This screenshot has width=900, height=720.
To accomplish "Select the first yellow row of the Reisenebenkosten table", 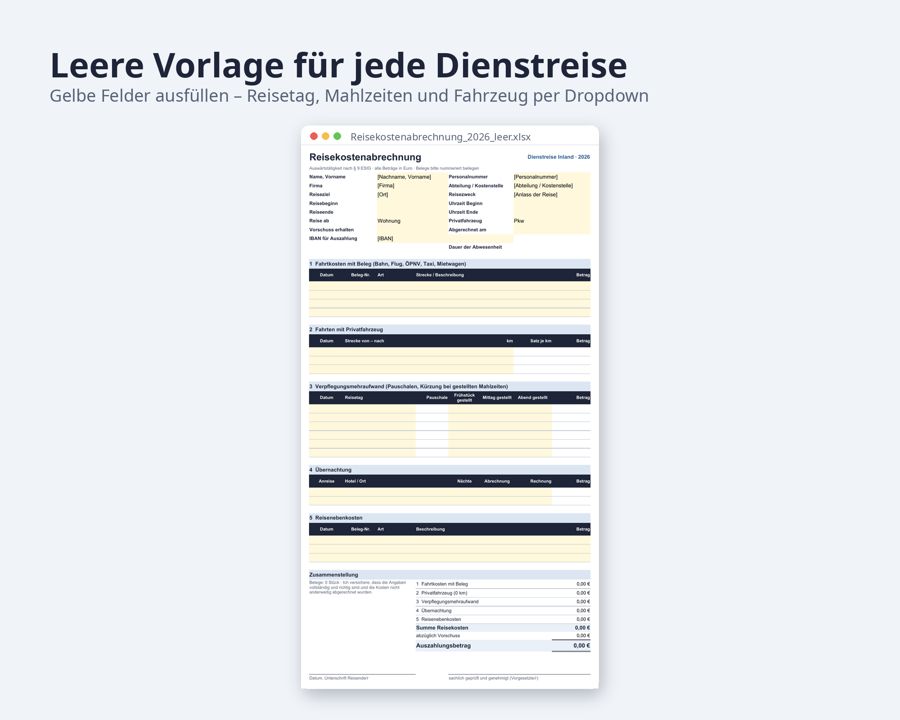I will 449,540.
